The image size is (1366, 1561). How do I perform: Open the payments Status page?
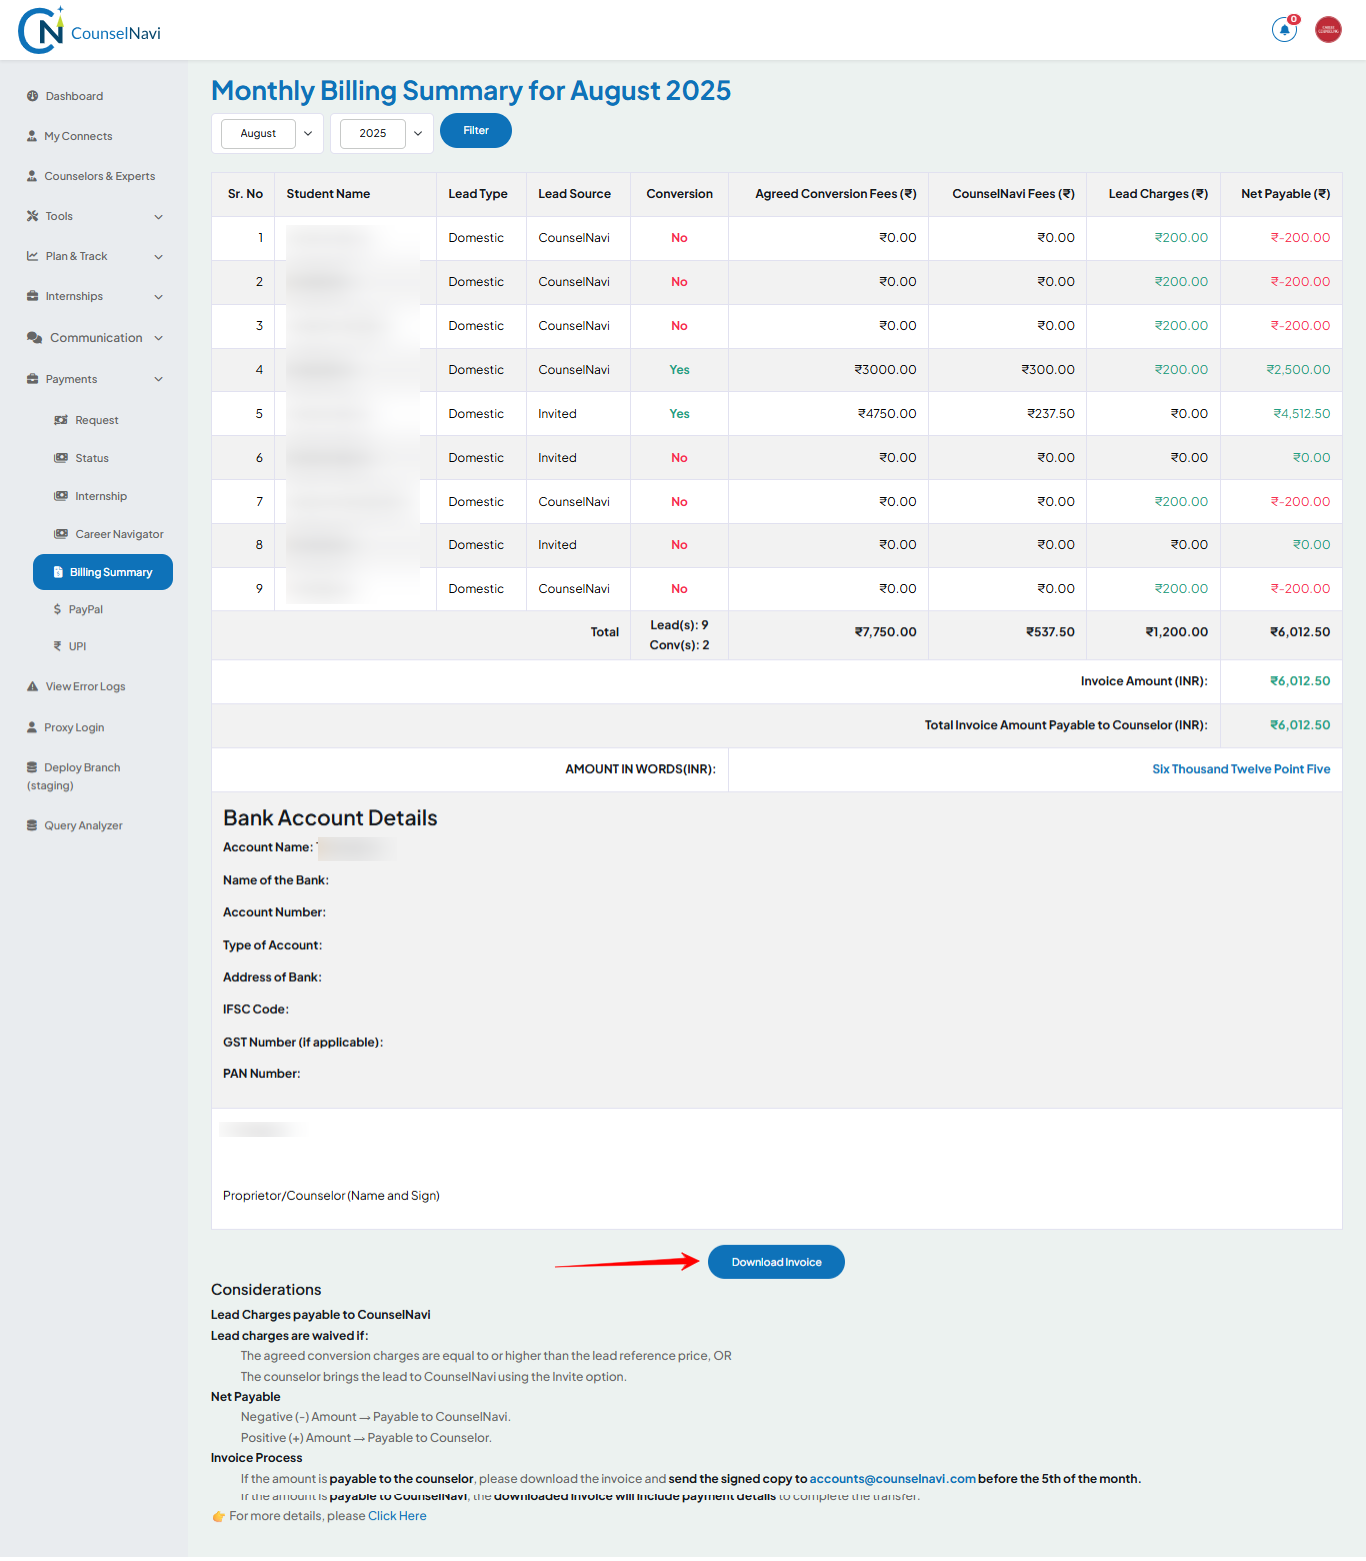click(x=93, y=457)
